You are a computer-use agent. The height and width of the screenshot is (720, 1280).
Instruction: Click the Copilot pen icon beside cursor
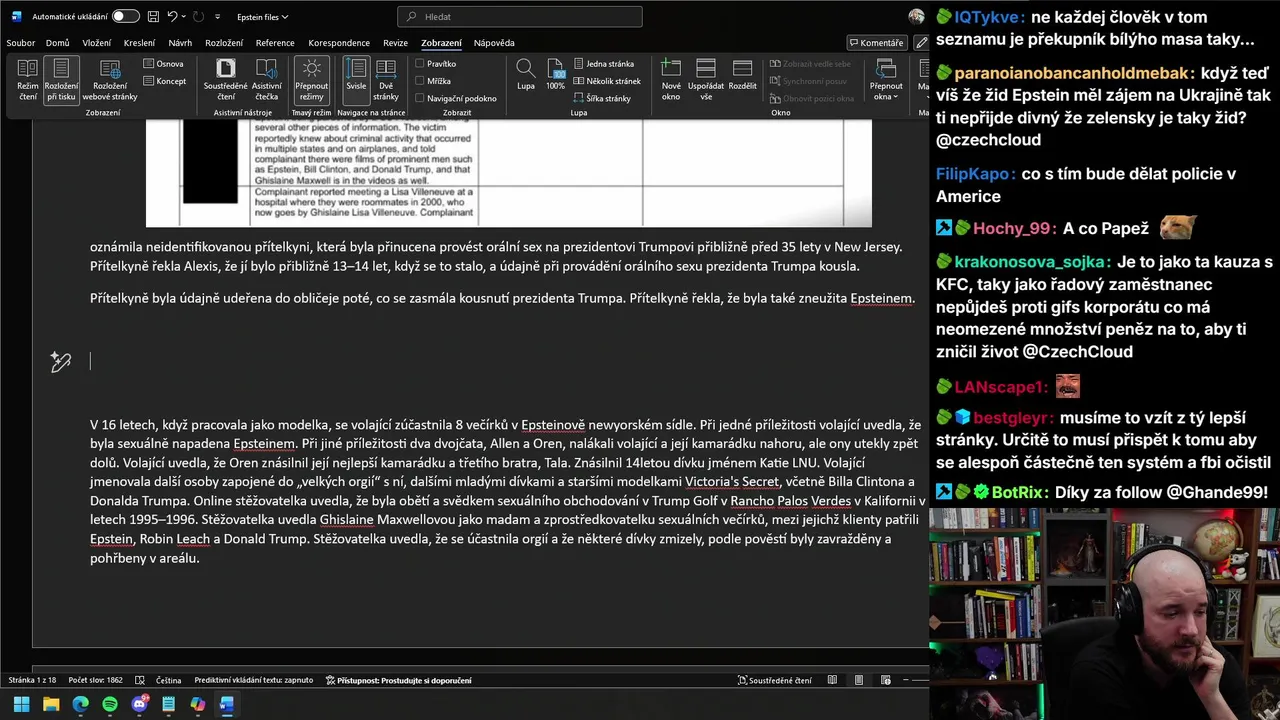click(61, 362)
